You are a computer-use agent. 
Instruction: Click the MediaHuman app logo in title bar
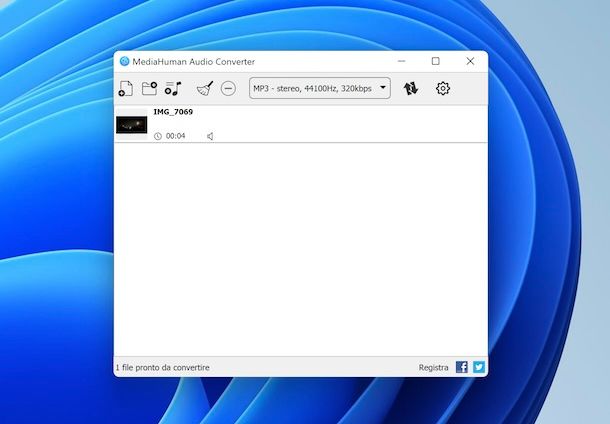[x=124, y=61]
